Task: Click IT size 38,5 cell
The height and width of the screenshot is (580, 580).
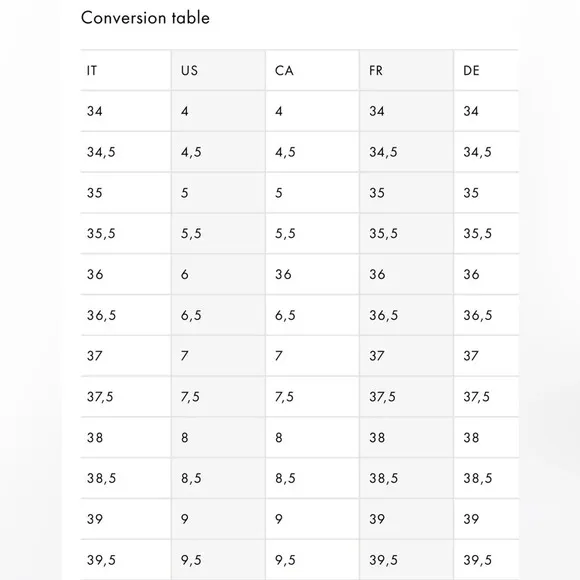Action: pyautogui.click(x=126, y=478)
